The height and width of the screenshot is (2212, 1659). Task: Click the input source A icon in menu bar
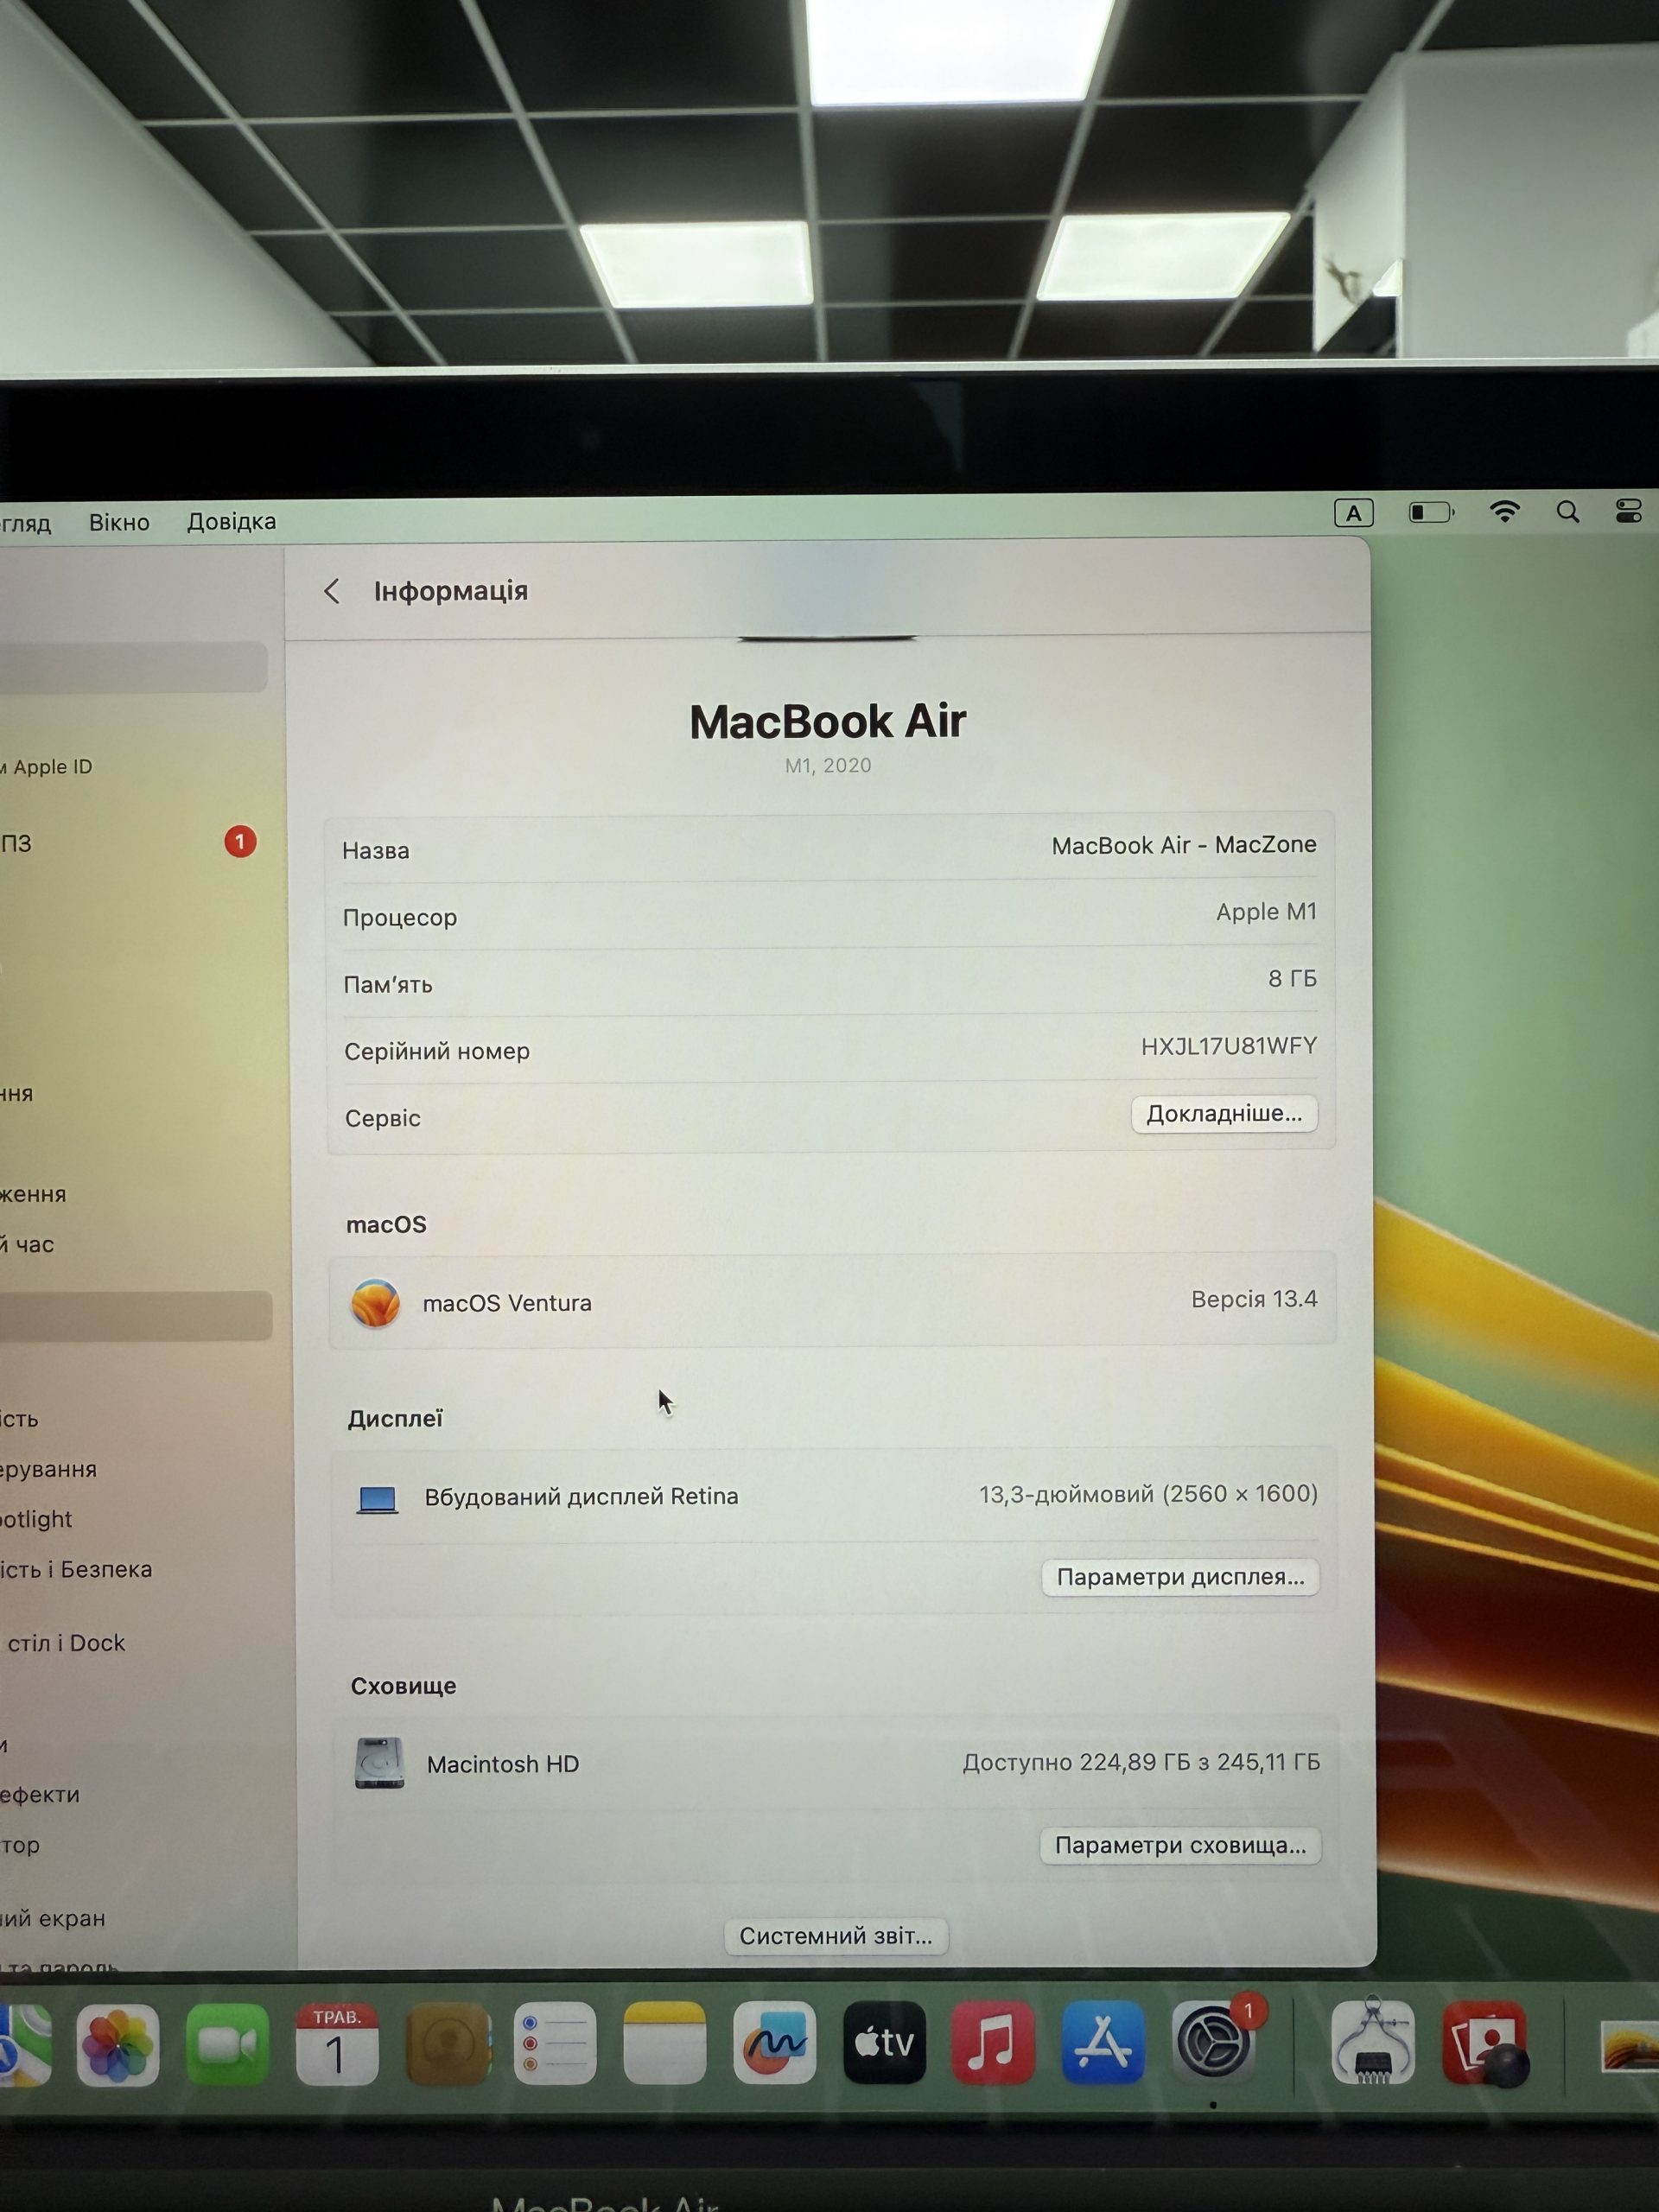coord(1353,513)
